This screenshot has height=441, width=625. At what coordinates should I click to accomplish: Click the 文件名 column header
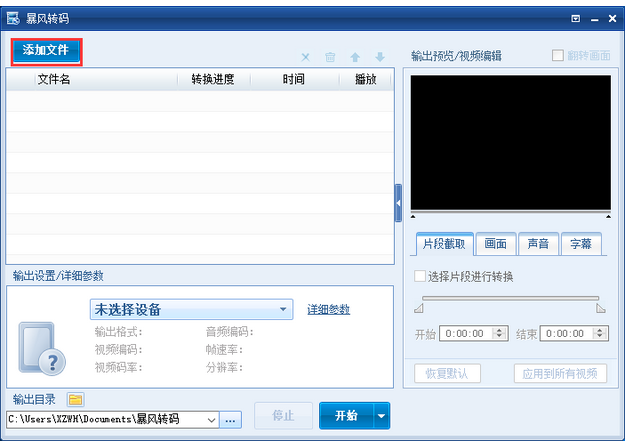(x=106, y=79)
